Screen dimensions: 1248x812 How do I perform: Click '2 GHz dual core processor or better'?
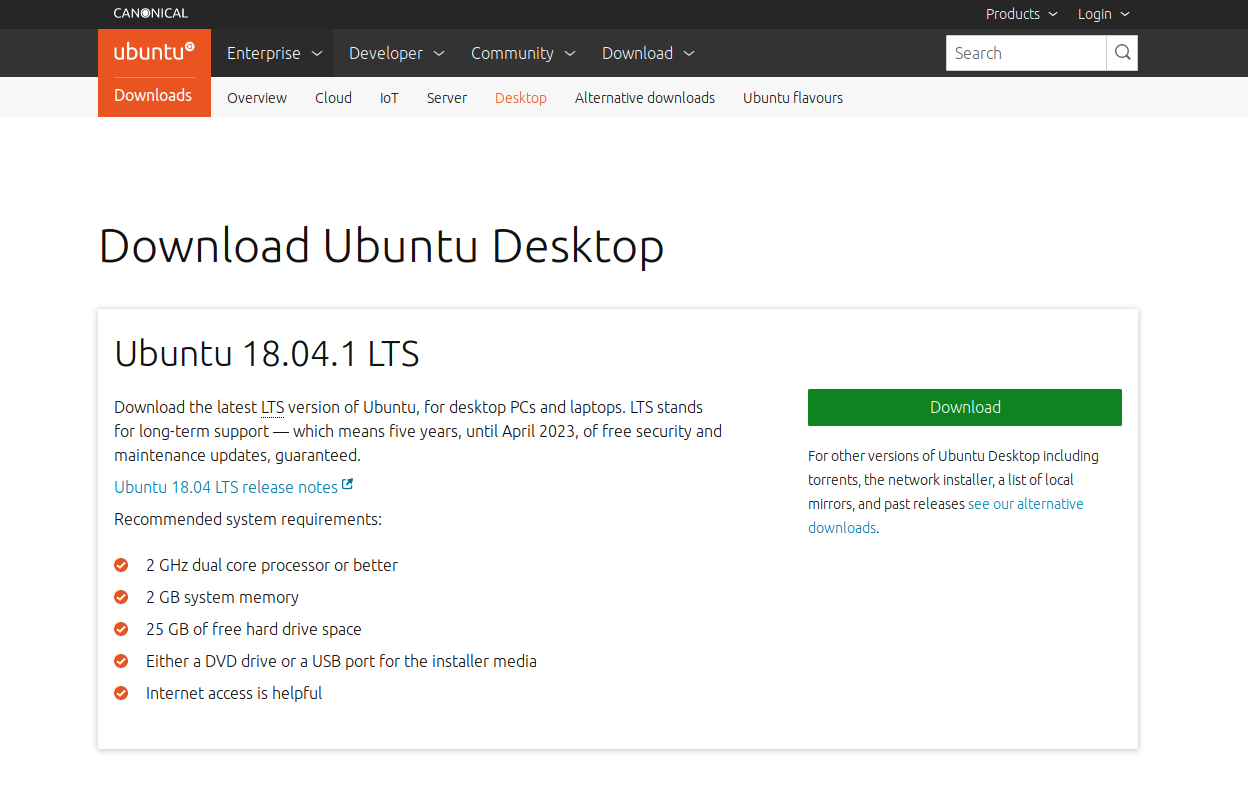click(272, 565)
